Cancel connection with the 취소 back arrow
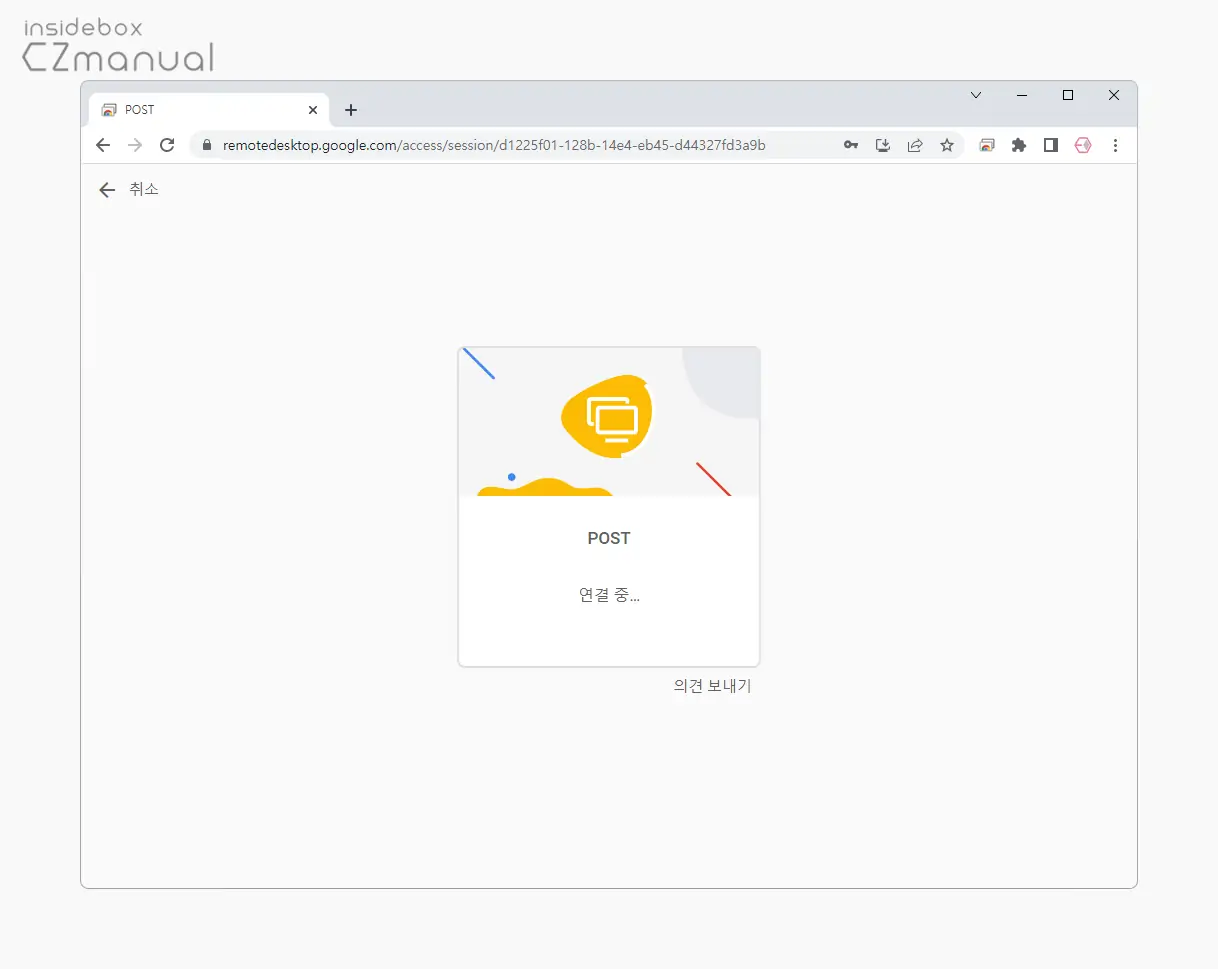Viewport: 1218px width, 969px height. tap(107, 190)
